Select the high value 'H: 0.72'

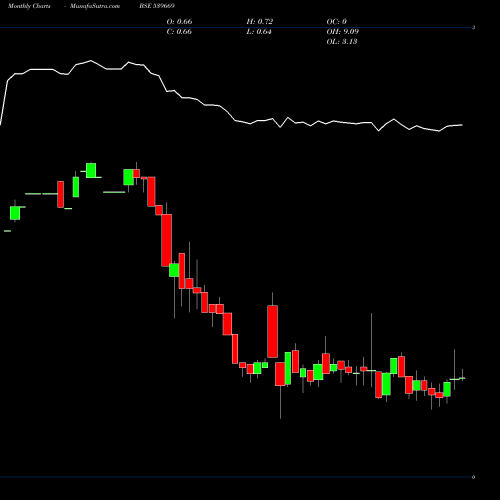[260, 22]
